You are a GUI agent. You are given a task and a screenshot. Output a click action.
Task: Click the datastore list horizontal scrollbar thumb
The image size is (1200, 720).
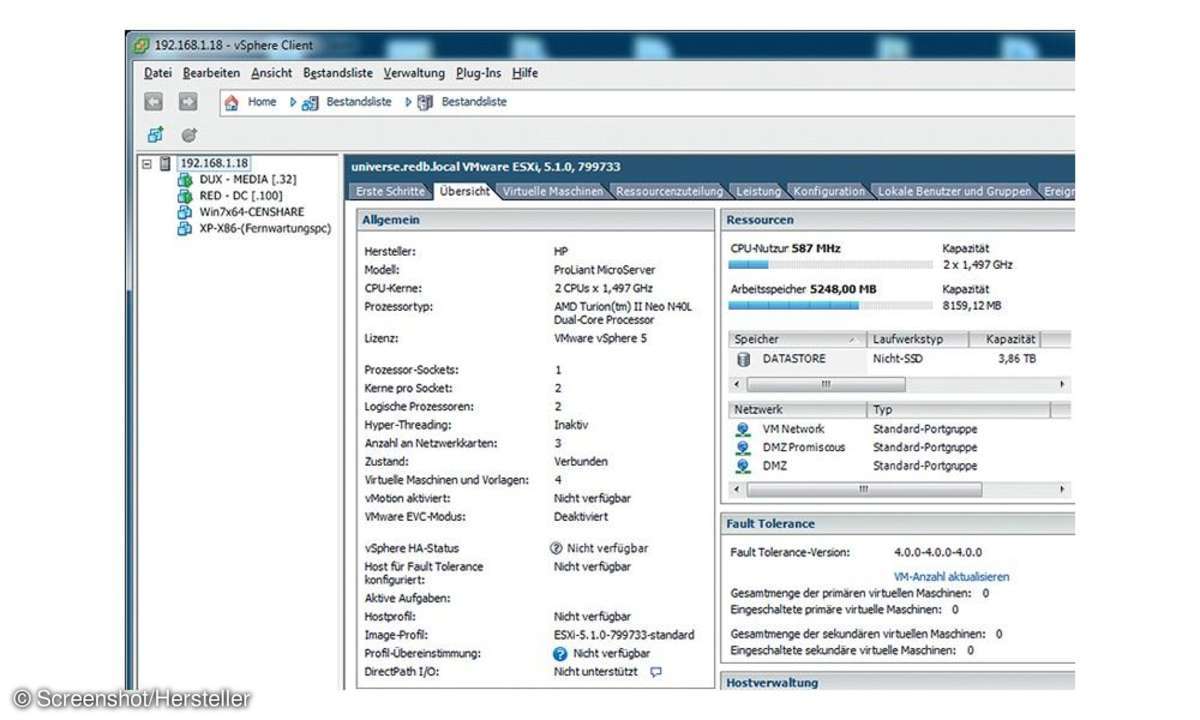click(x=825, y=384)
